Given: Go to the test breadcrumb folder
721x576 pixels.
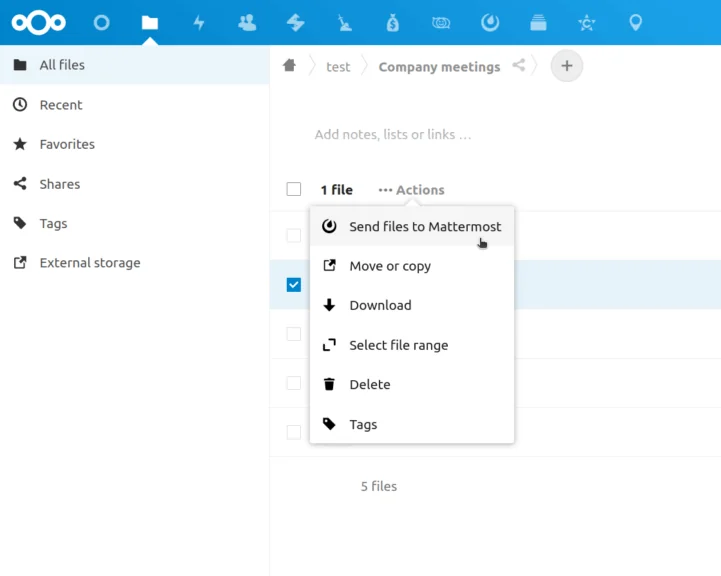Looking at the screenshot, I should [x=338, y=67].
